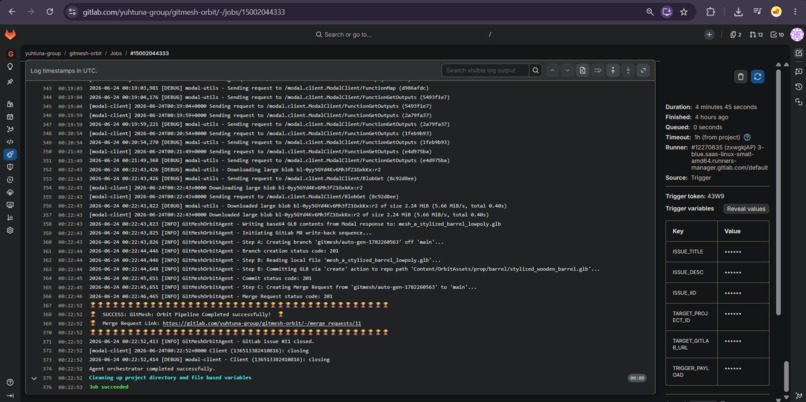The image size is (806, 402).
Task: Open merge requests counter showing 12
Action: pyautogui.click(x=756, y=34)
